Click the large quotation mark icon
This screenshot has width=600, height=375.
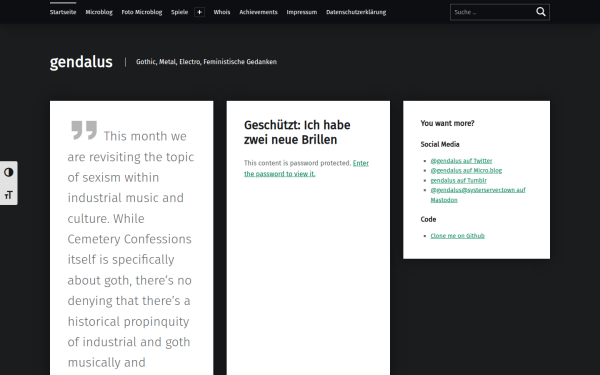[x=84, y=130]
